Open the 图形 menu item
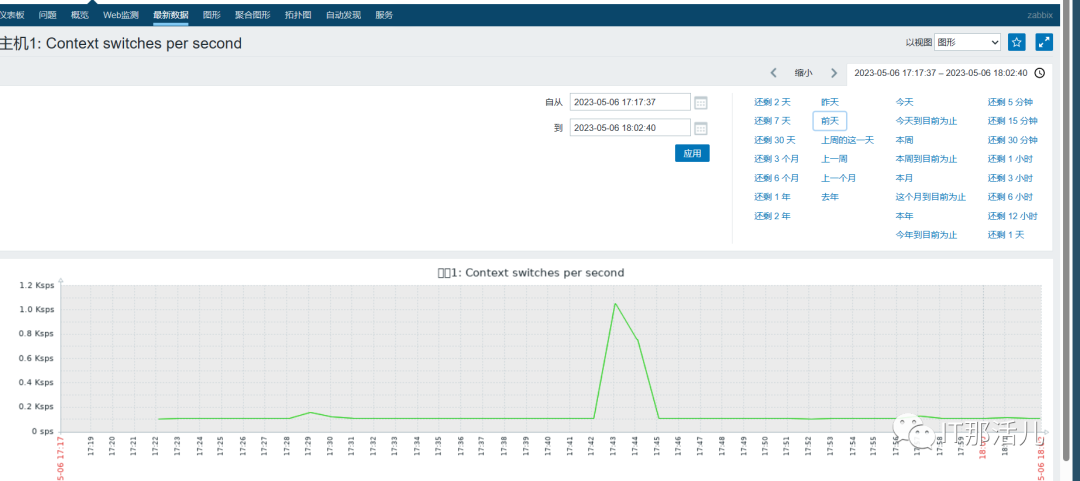Viewport: 1080px width, 481px height. 212,14
